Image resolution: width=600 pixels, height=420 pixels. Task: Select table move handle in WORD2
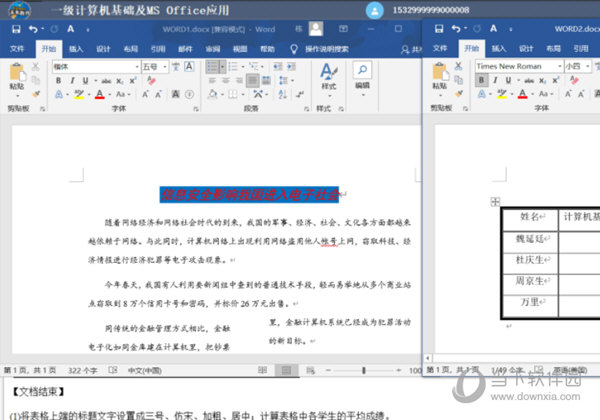coord(495,202)
